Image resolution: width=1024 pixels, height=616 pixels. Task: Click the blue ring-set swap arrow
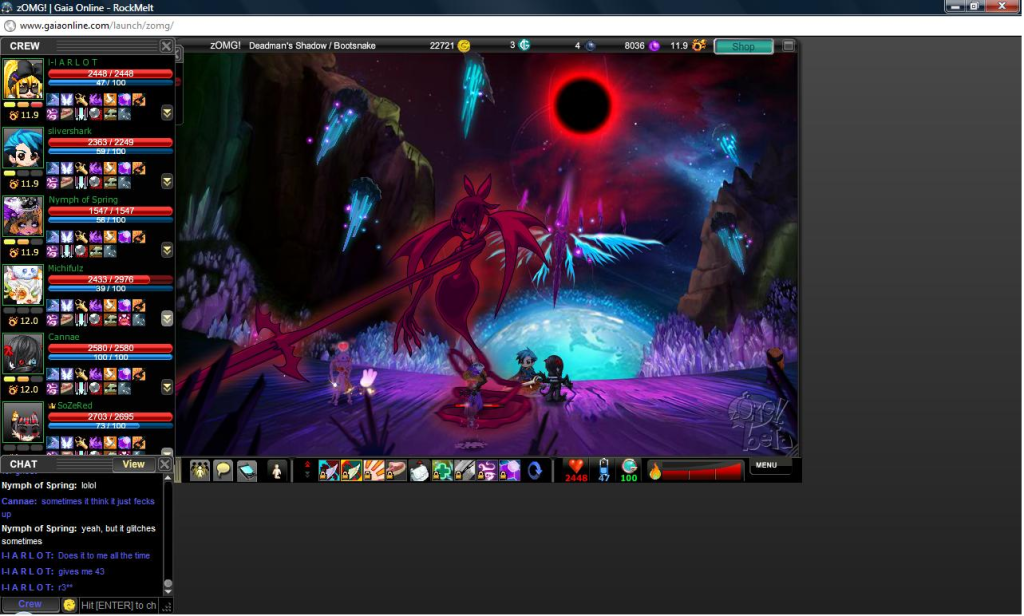535,470
